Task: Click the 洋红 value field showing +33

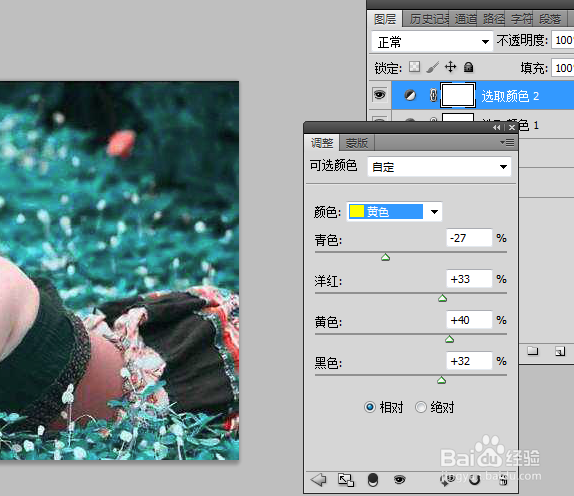Action: (x=469, y=279)
